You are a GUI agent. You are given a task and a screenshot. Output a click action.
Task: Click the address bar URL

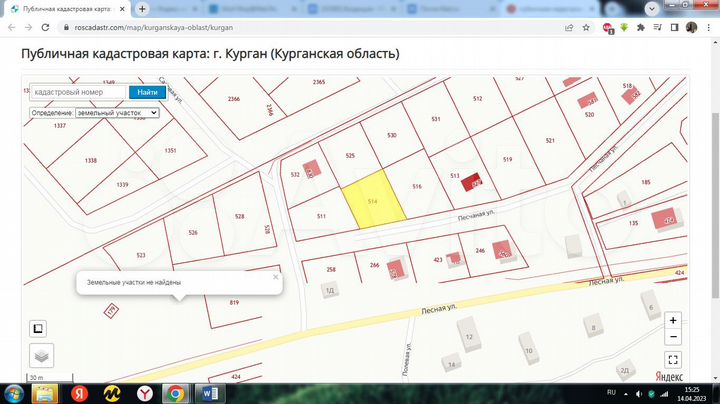pyautogui.click(x=153, y=28)
